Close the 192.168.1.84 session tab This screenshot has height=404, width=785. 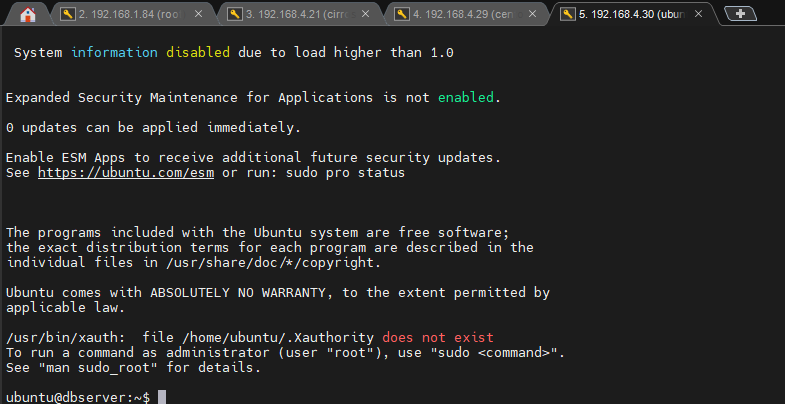(198, 15)
